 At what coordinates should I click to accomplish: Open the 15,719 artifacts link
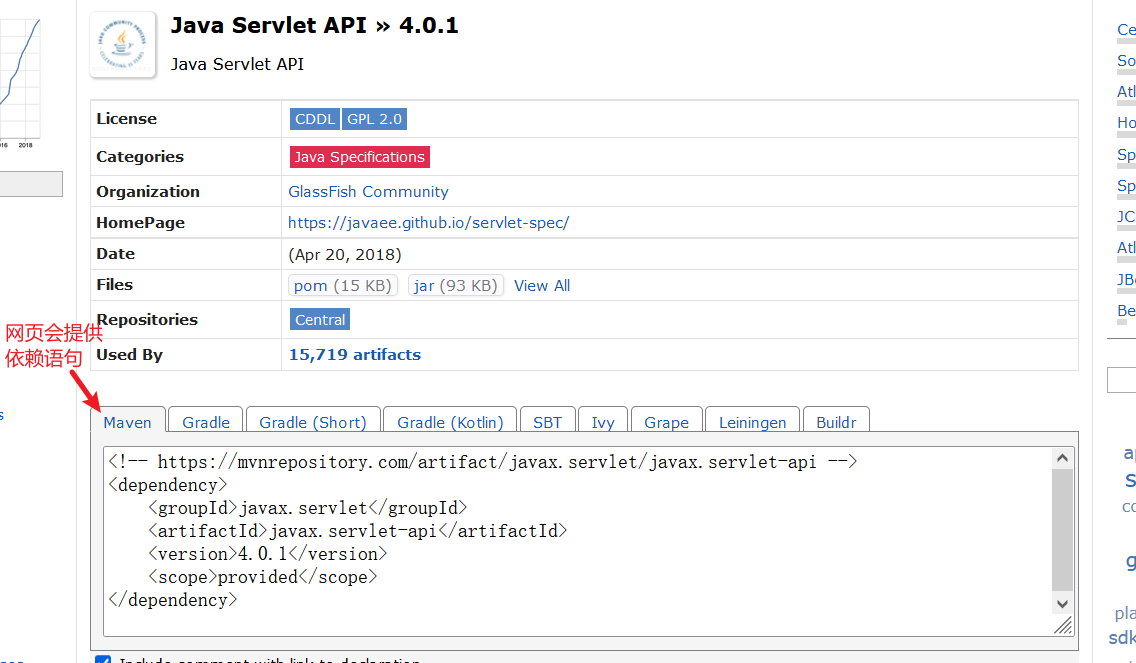(354, 354)
